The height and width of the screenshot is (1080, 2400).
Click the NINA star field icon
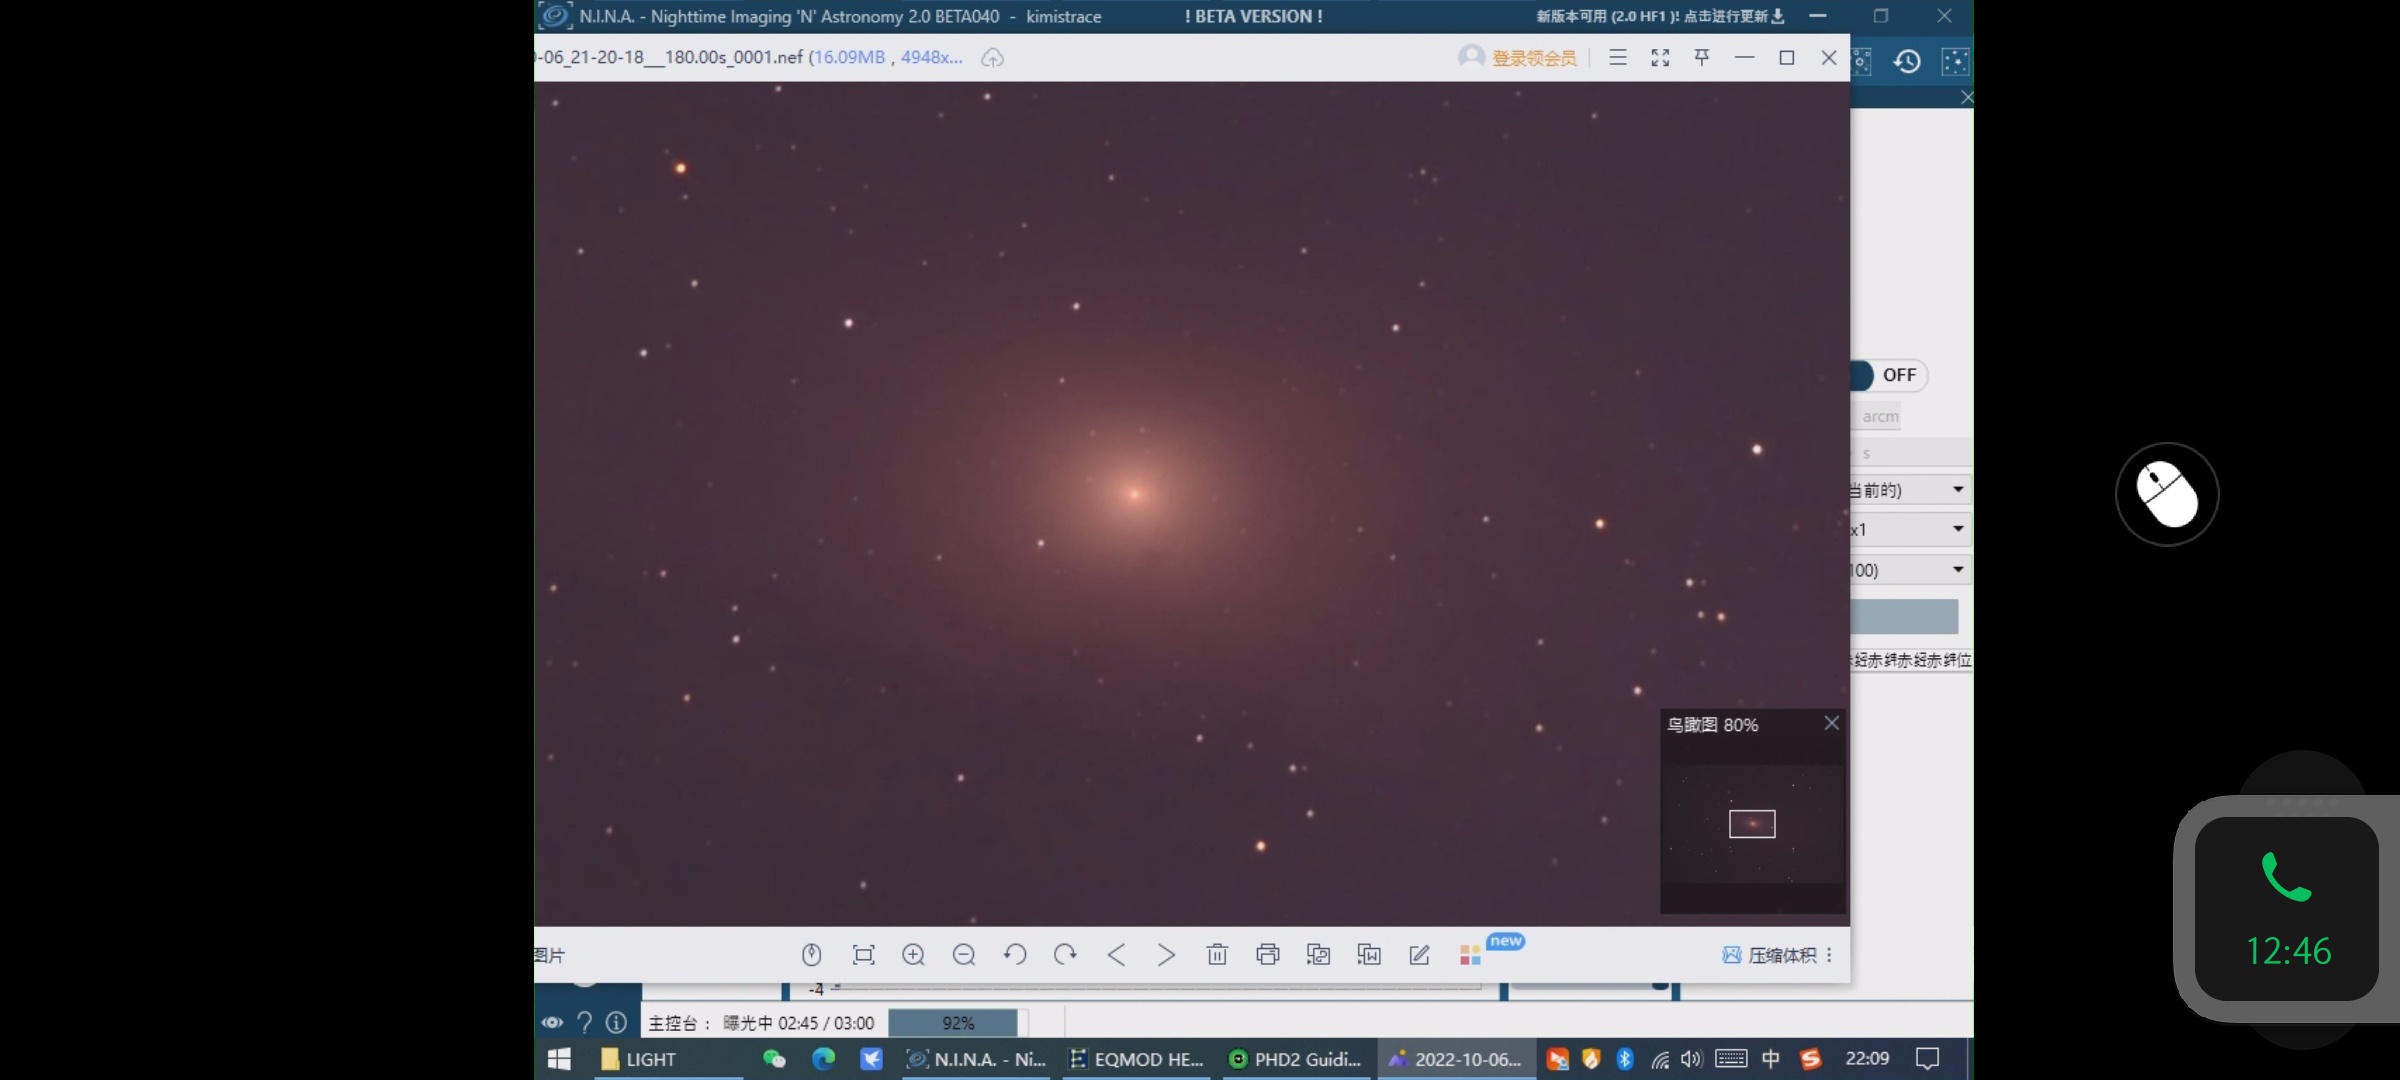[1955, 61]
